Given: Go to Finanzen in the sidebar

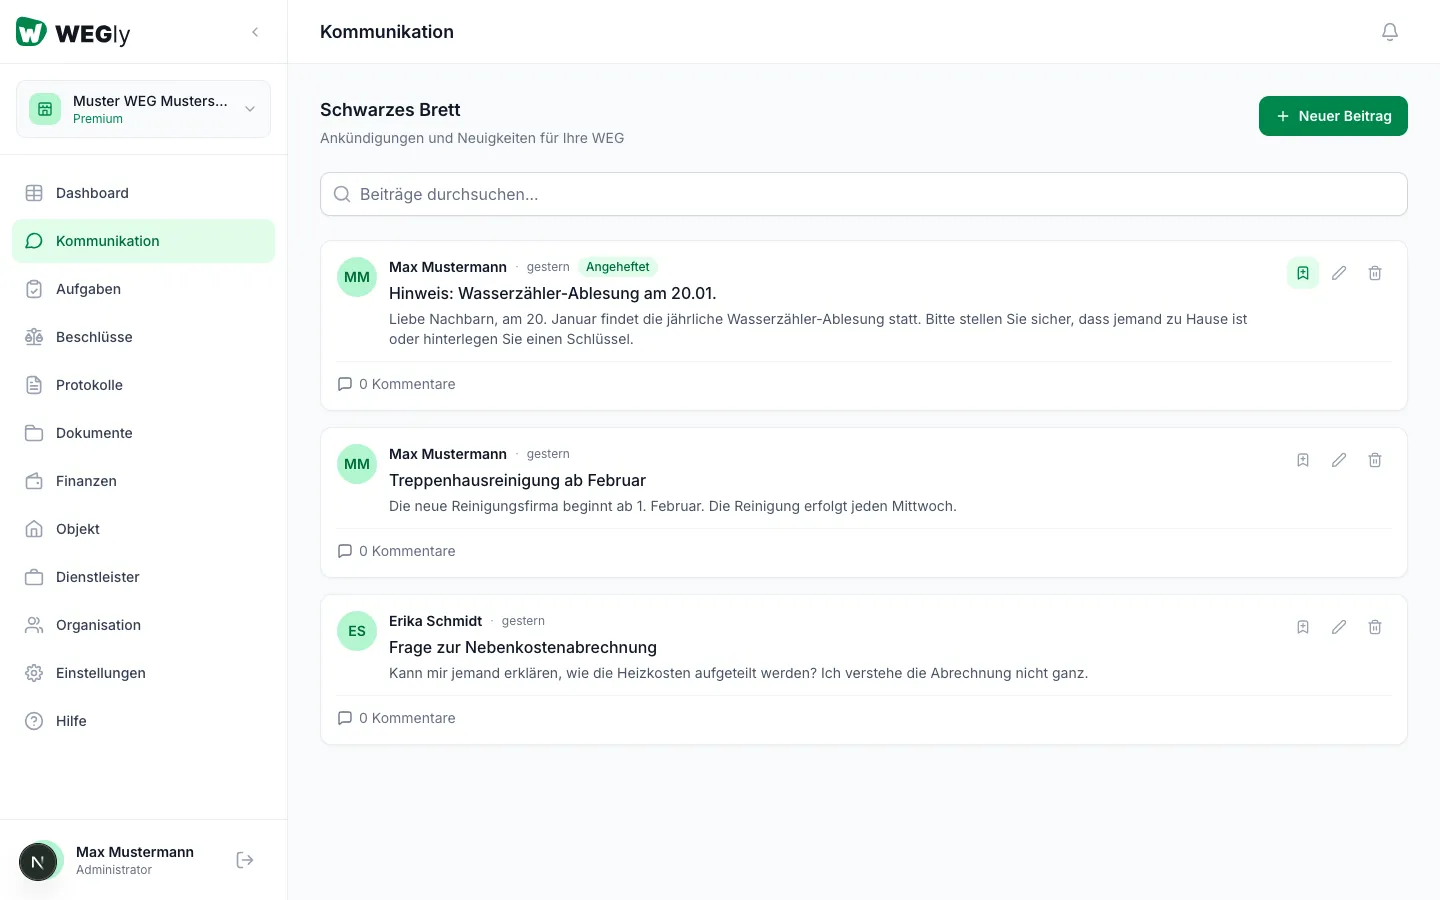Looking at the screenshot, I should (x=86, y=481).
